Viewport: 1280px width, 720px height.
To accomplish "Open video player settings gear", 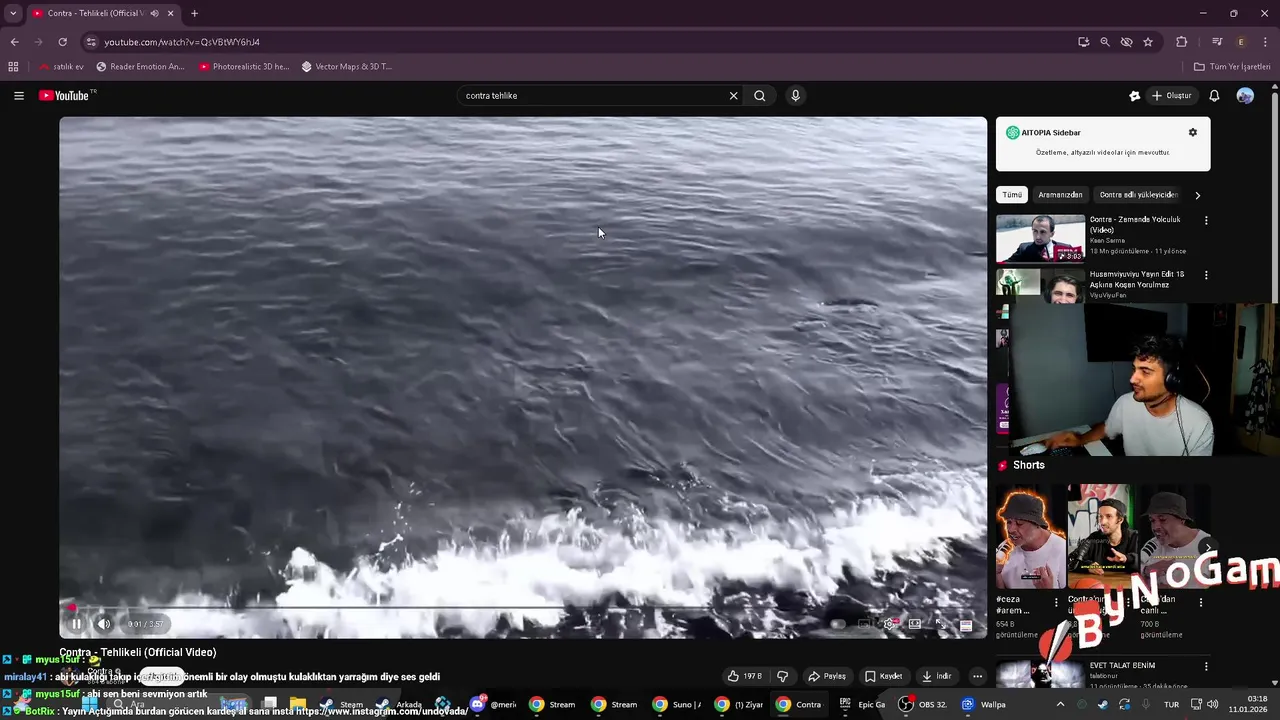I will click(889, 624).
